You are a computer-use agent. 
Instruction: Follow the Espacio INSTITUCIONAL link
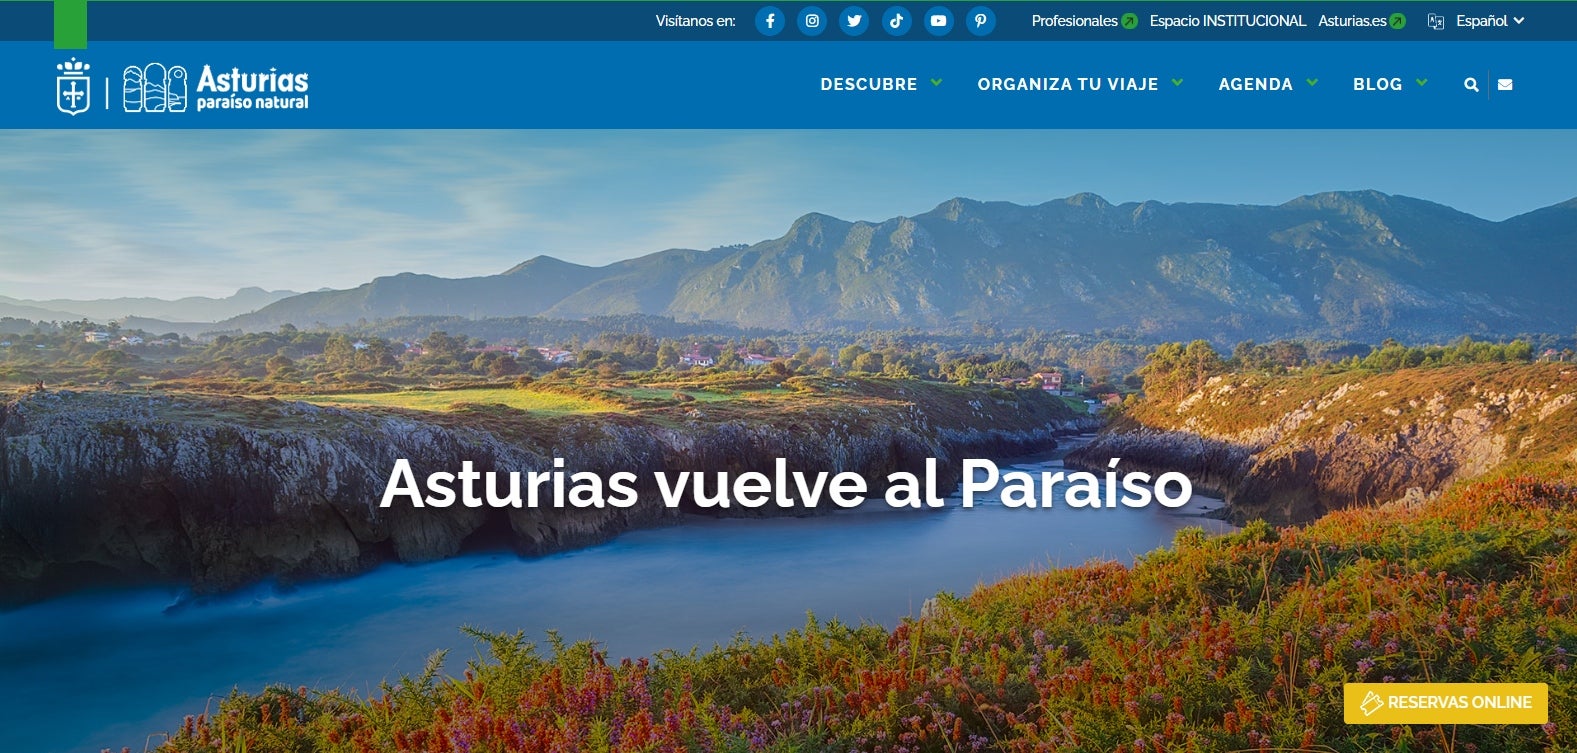tap(1227, 21)
